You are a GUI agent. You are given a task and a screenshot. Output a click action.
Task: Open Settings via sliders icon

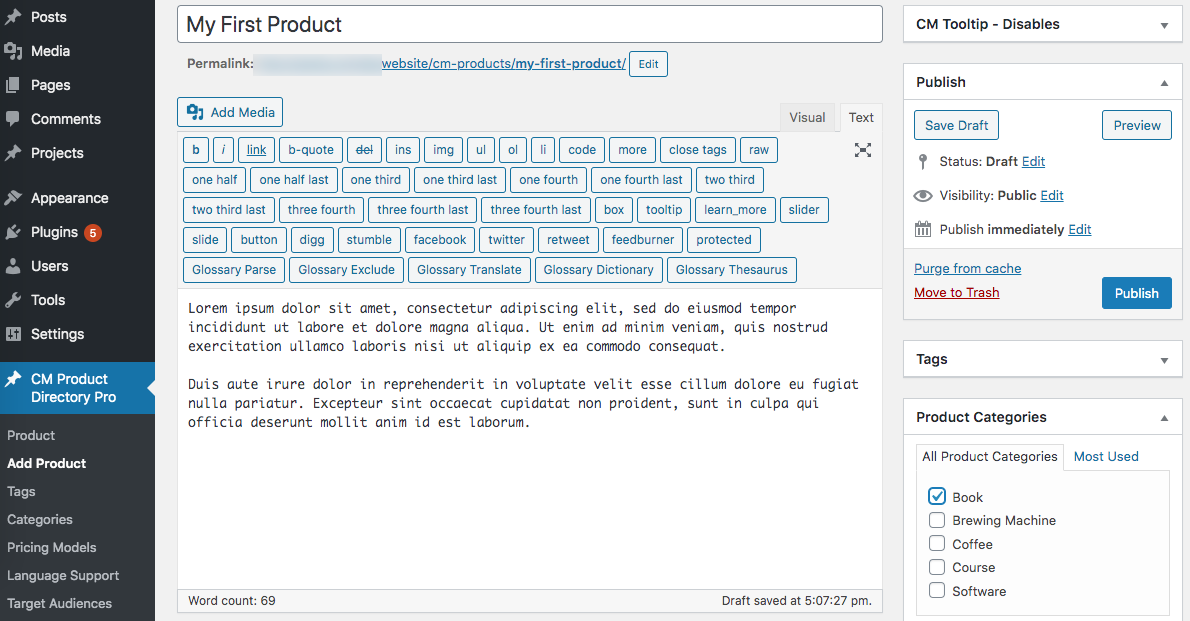pyautogui.click(x=13, y=334)
